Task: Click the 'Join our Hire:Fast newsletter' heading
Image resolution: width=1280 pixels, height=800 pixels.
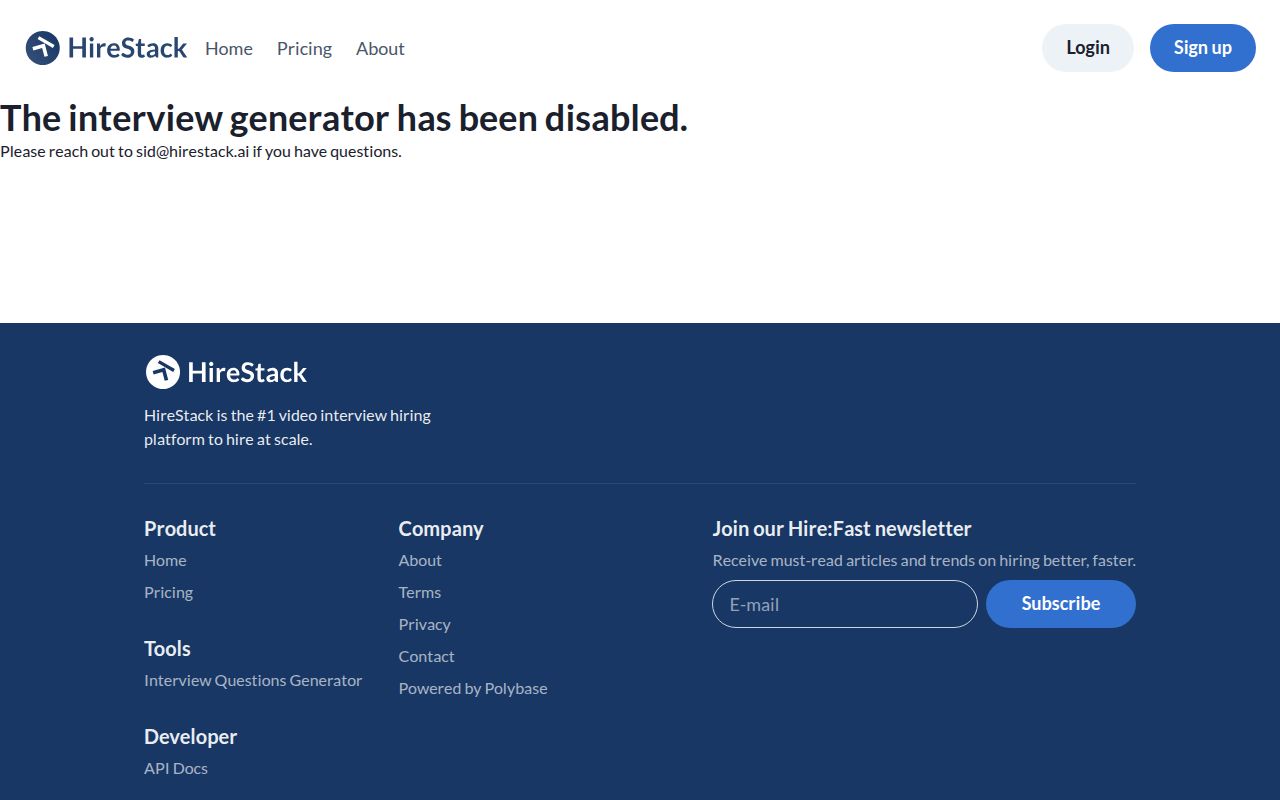Action: pos(842,528)
